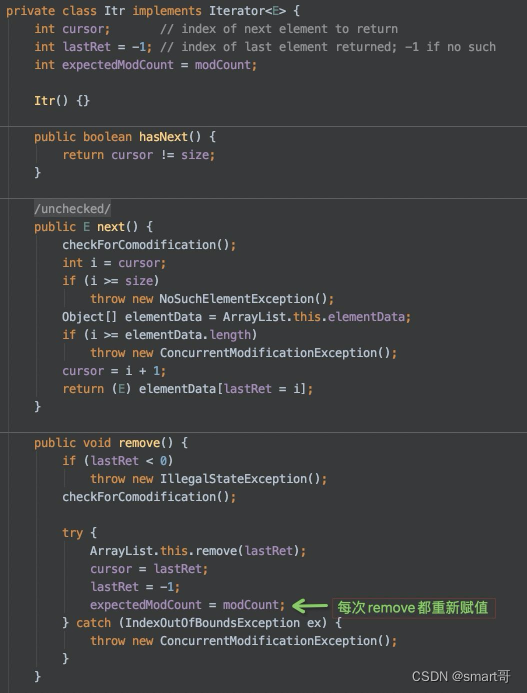Click the 'if (i >= size)' condition
This screenshot has width=527, height=693.
(x=111, y=281)
